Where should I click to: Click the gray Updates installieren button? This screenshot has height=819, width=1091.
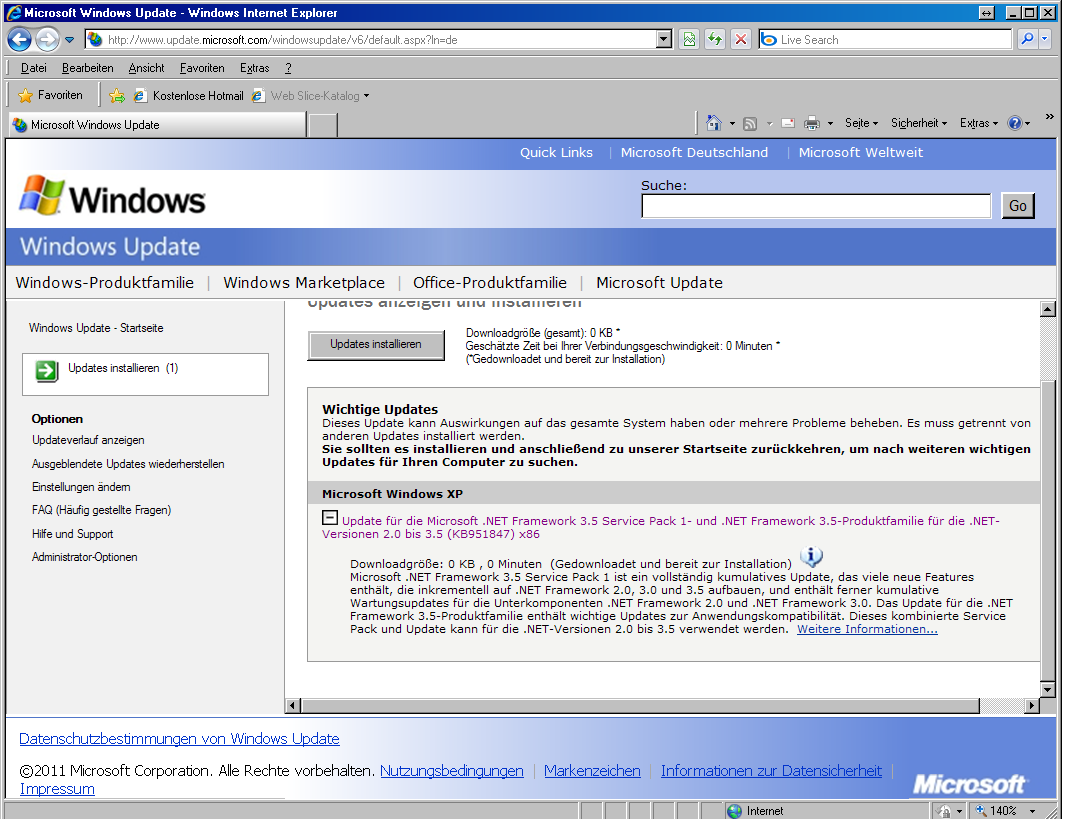tap(376, 344)
